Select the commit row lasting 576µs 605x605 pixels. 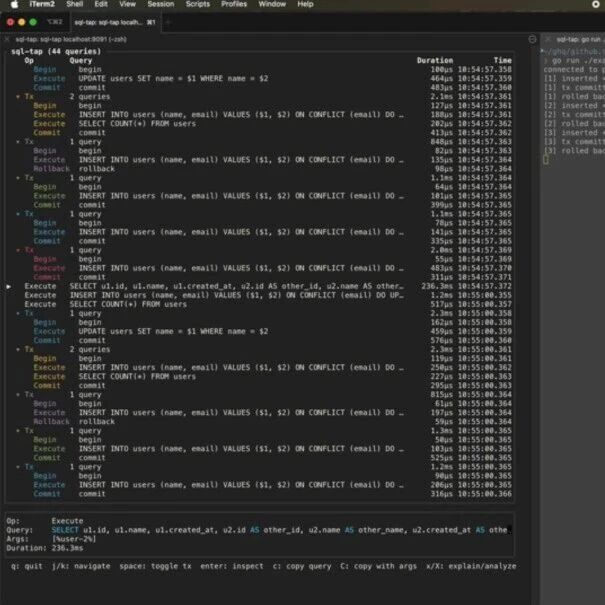coord(261,341)
